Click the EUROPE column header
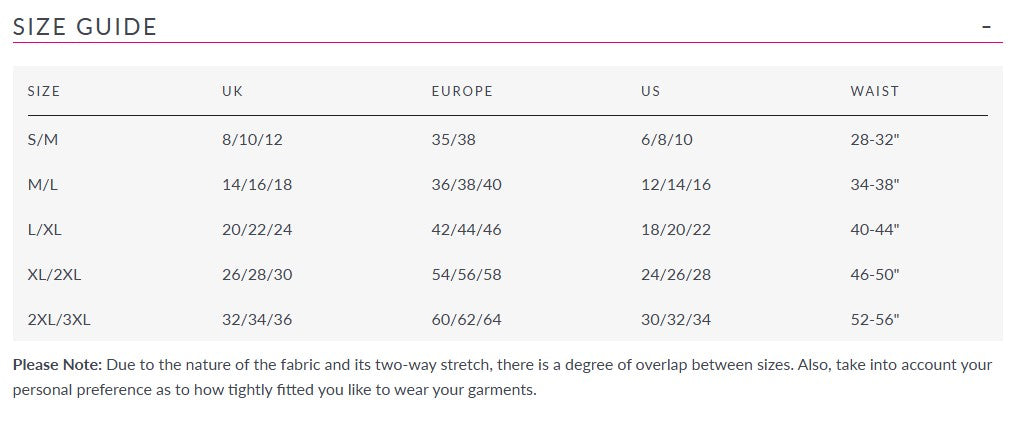1021x421 pixels. click(x=461, y=91)
